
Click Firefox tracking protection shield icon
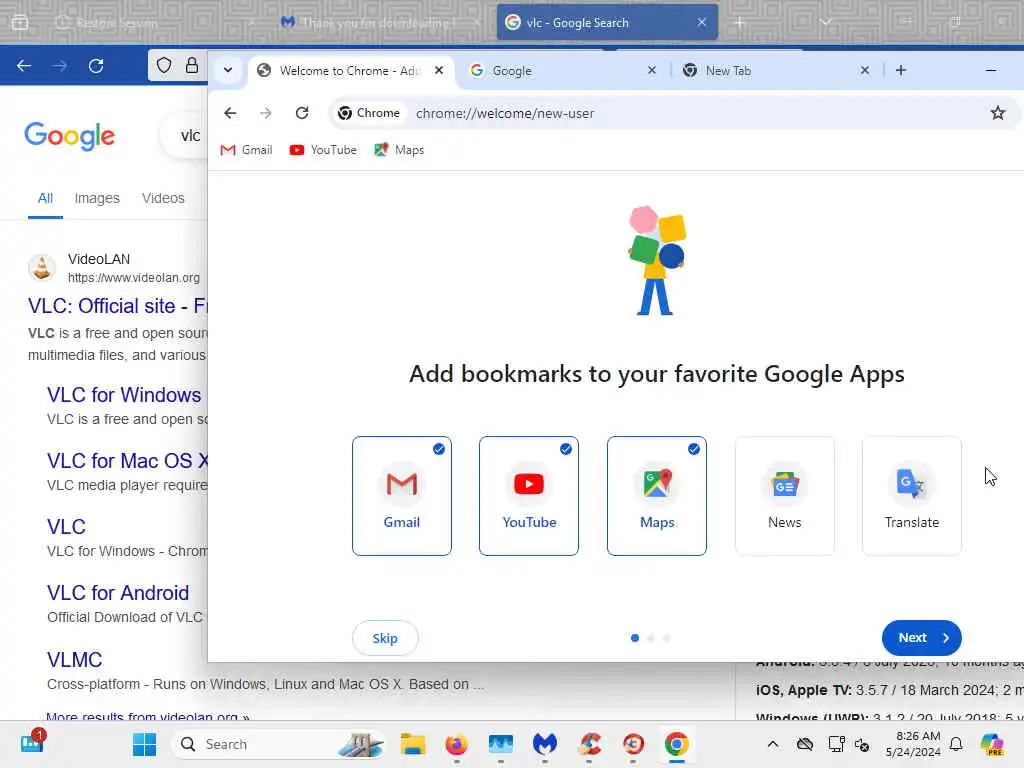coord(164,65)
